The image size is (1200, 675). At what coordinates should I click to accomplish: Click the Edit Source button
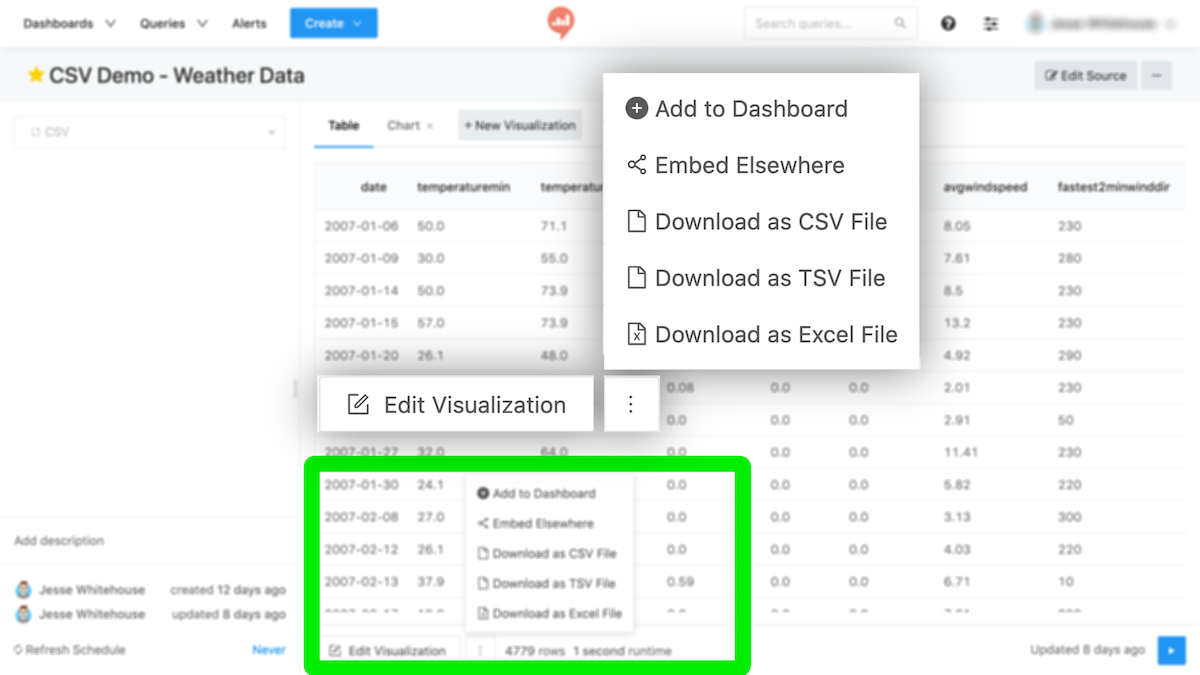[1085, 75]
